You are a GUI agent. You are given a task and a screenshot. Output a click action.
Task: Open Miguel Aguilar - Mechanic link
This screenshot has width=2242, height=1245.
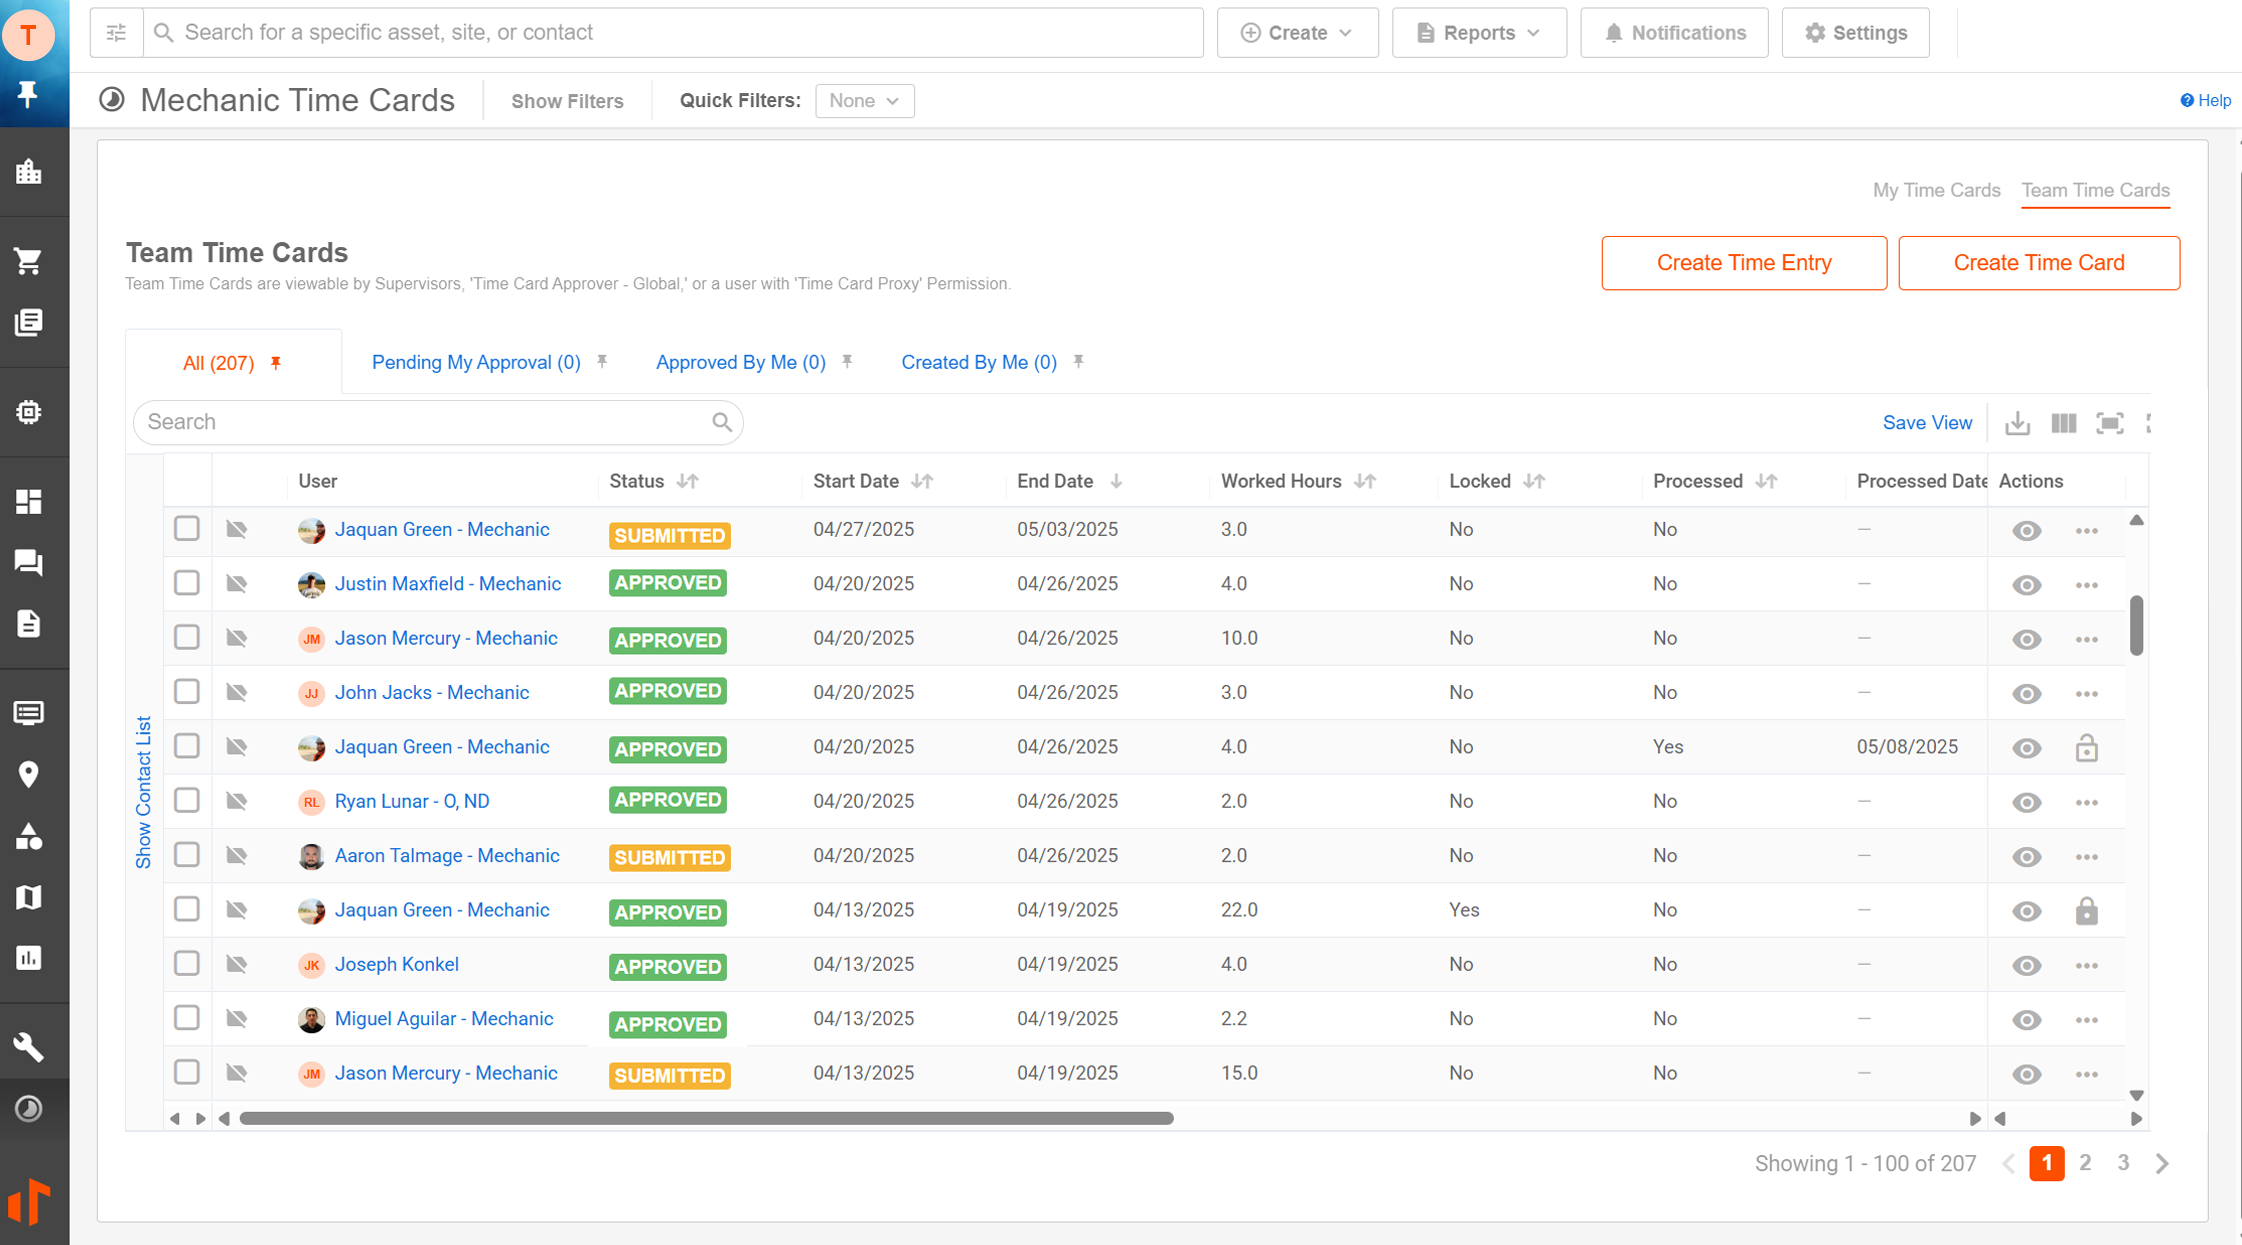[443, 1018]
